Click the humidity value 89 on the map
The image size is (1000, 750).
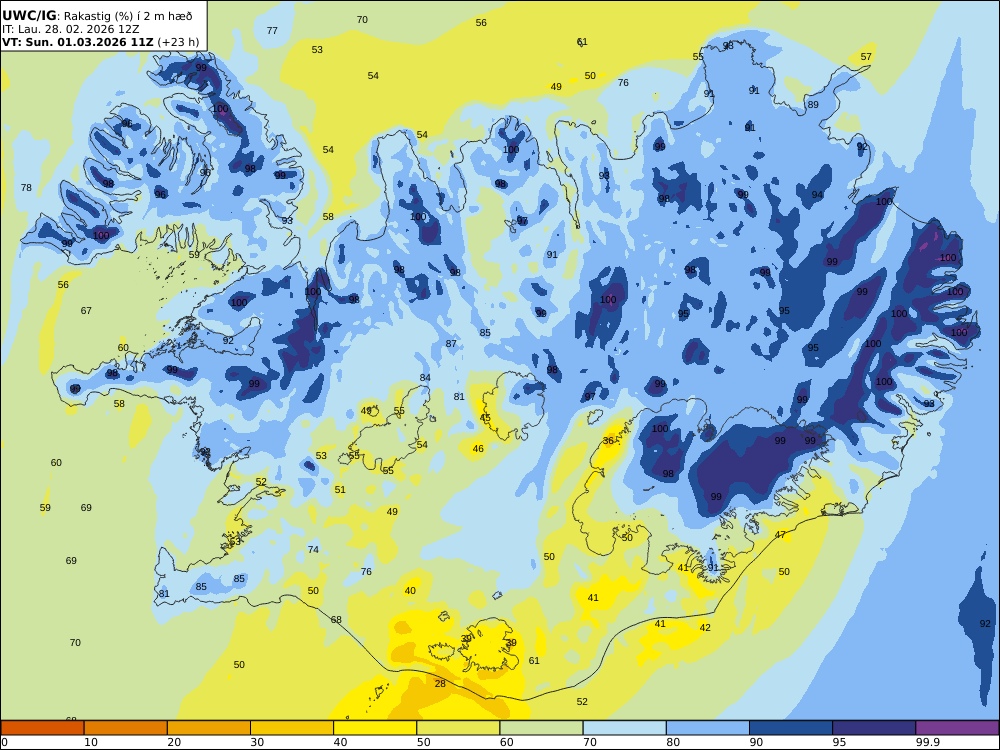point(812,105)
